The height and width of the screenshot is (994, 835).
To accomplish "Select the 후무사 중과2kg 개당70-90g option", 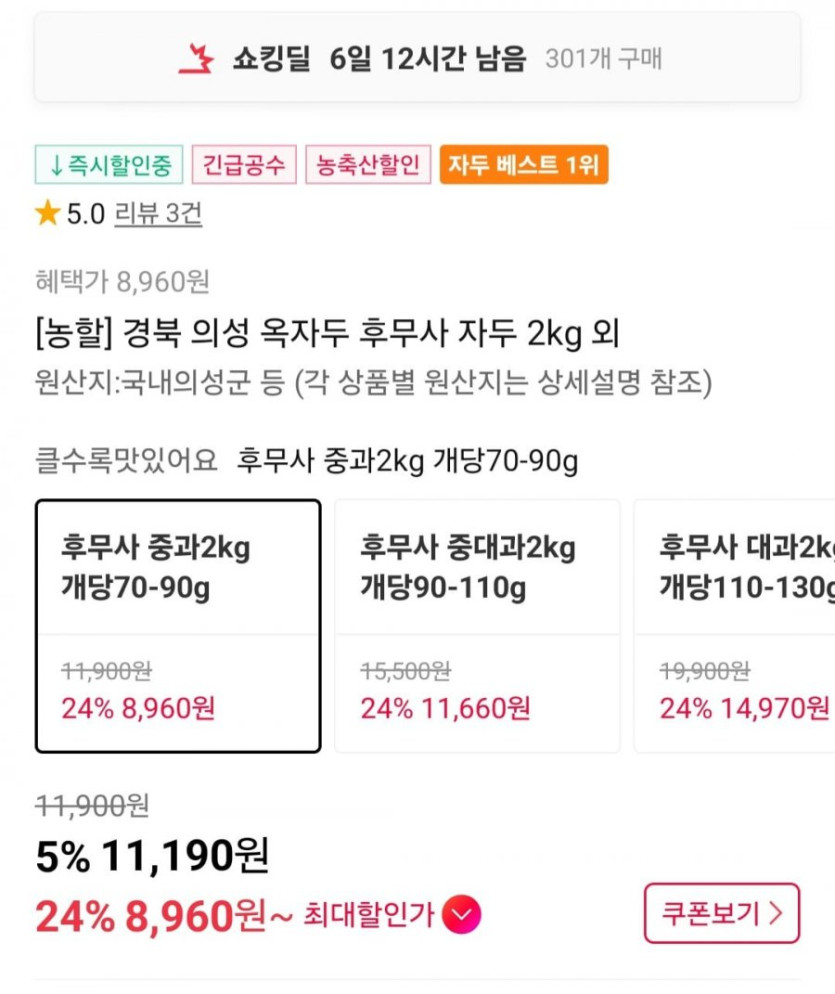I will click(178, 626).
